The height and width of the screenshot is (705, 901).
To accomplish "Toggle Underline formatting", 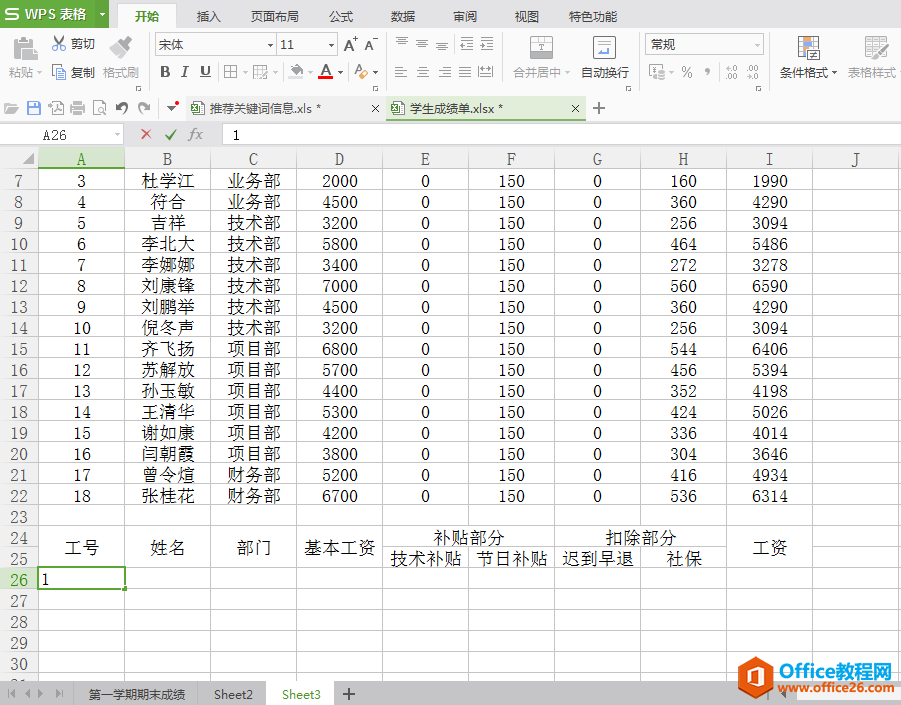I will pyautogui.click(x=205, y=72).
